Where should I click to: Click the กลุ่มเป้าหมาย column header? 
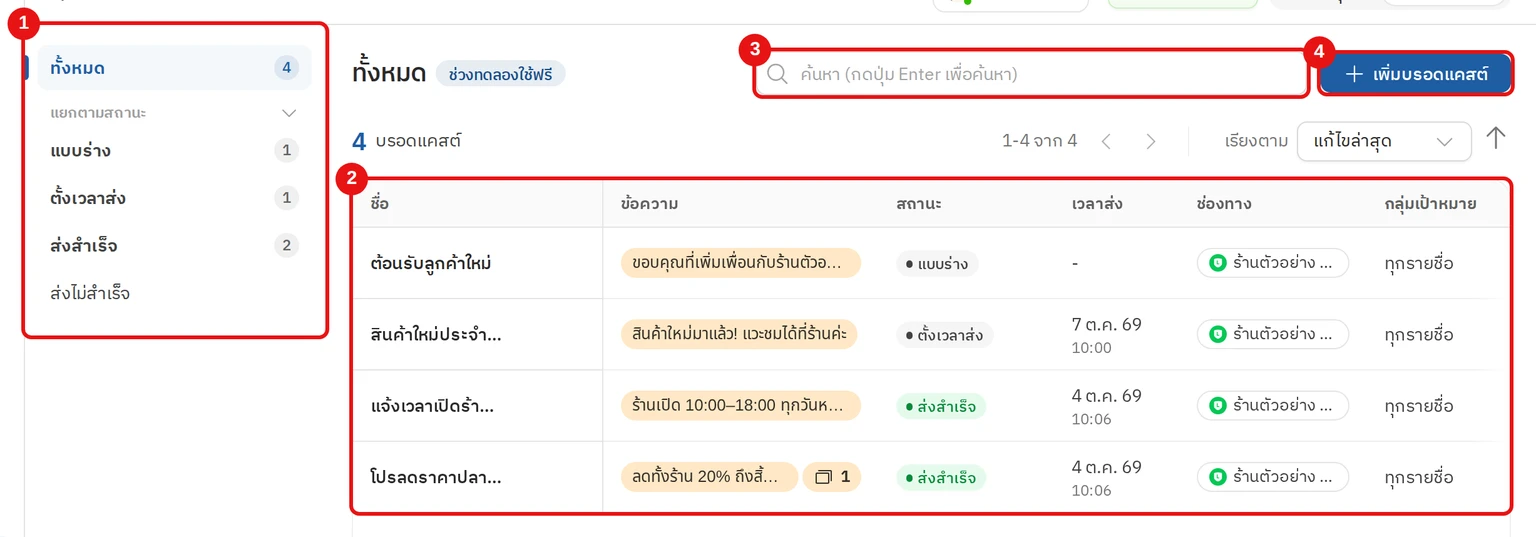coord(1430,204)
